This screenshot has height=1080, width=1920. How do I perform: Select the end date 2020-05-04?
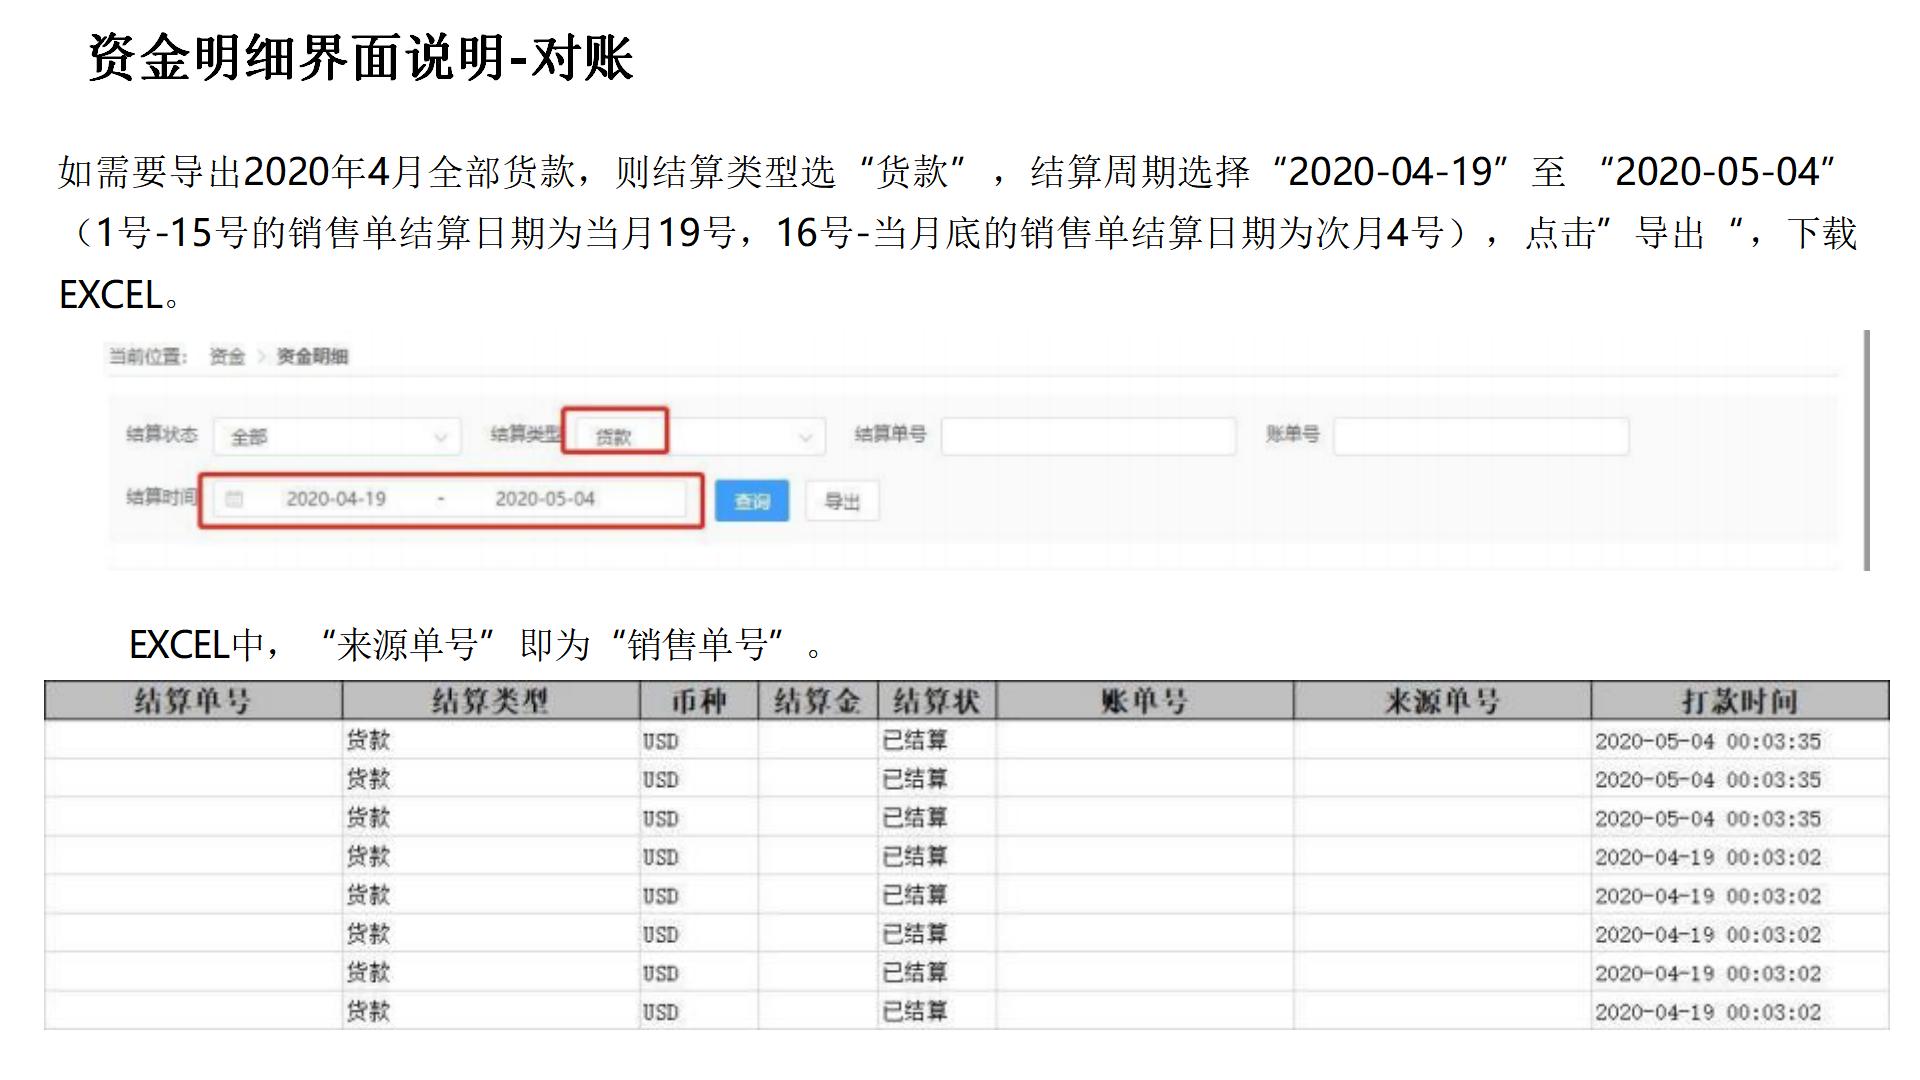coord(545,499)
